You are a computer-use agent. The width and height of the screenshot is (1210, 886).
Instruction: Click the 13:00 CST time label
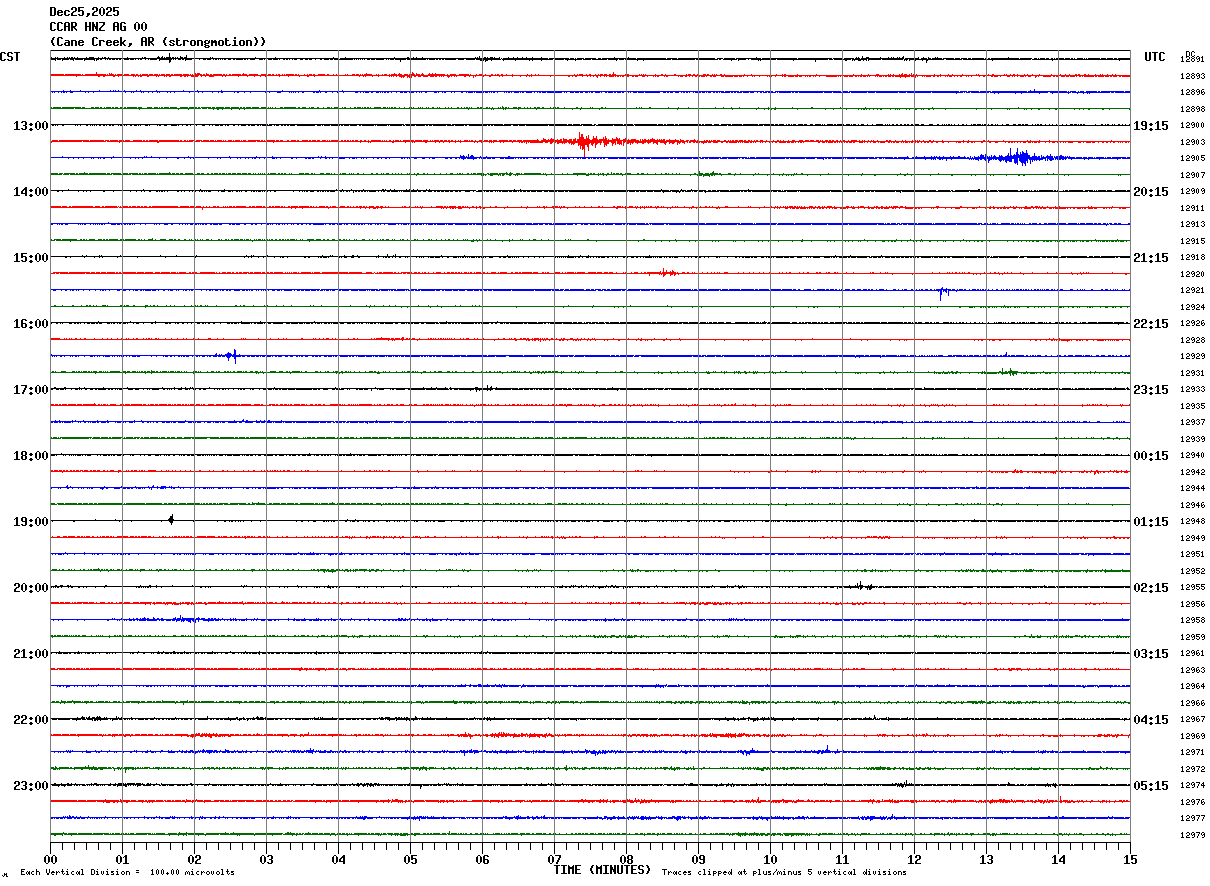click(x=30, y=126)
